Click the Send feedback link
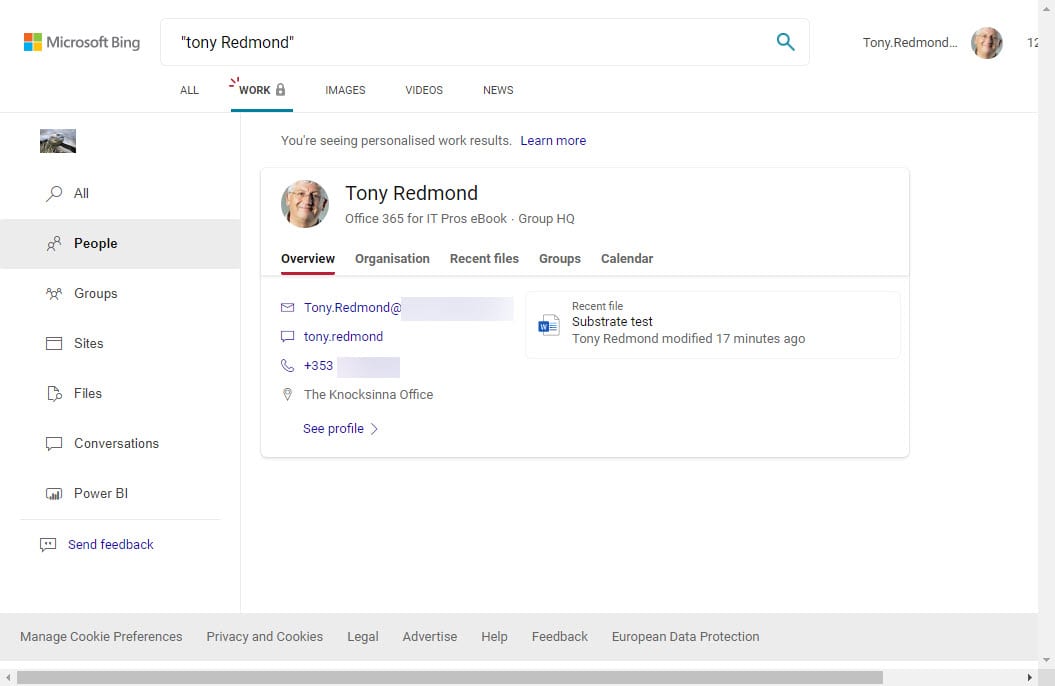 [110, 545]
